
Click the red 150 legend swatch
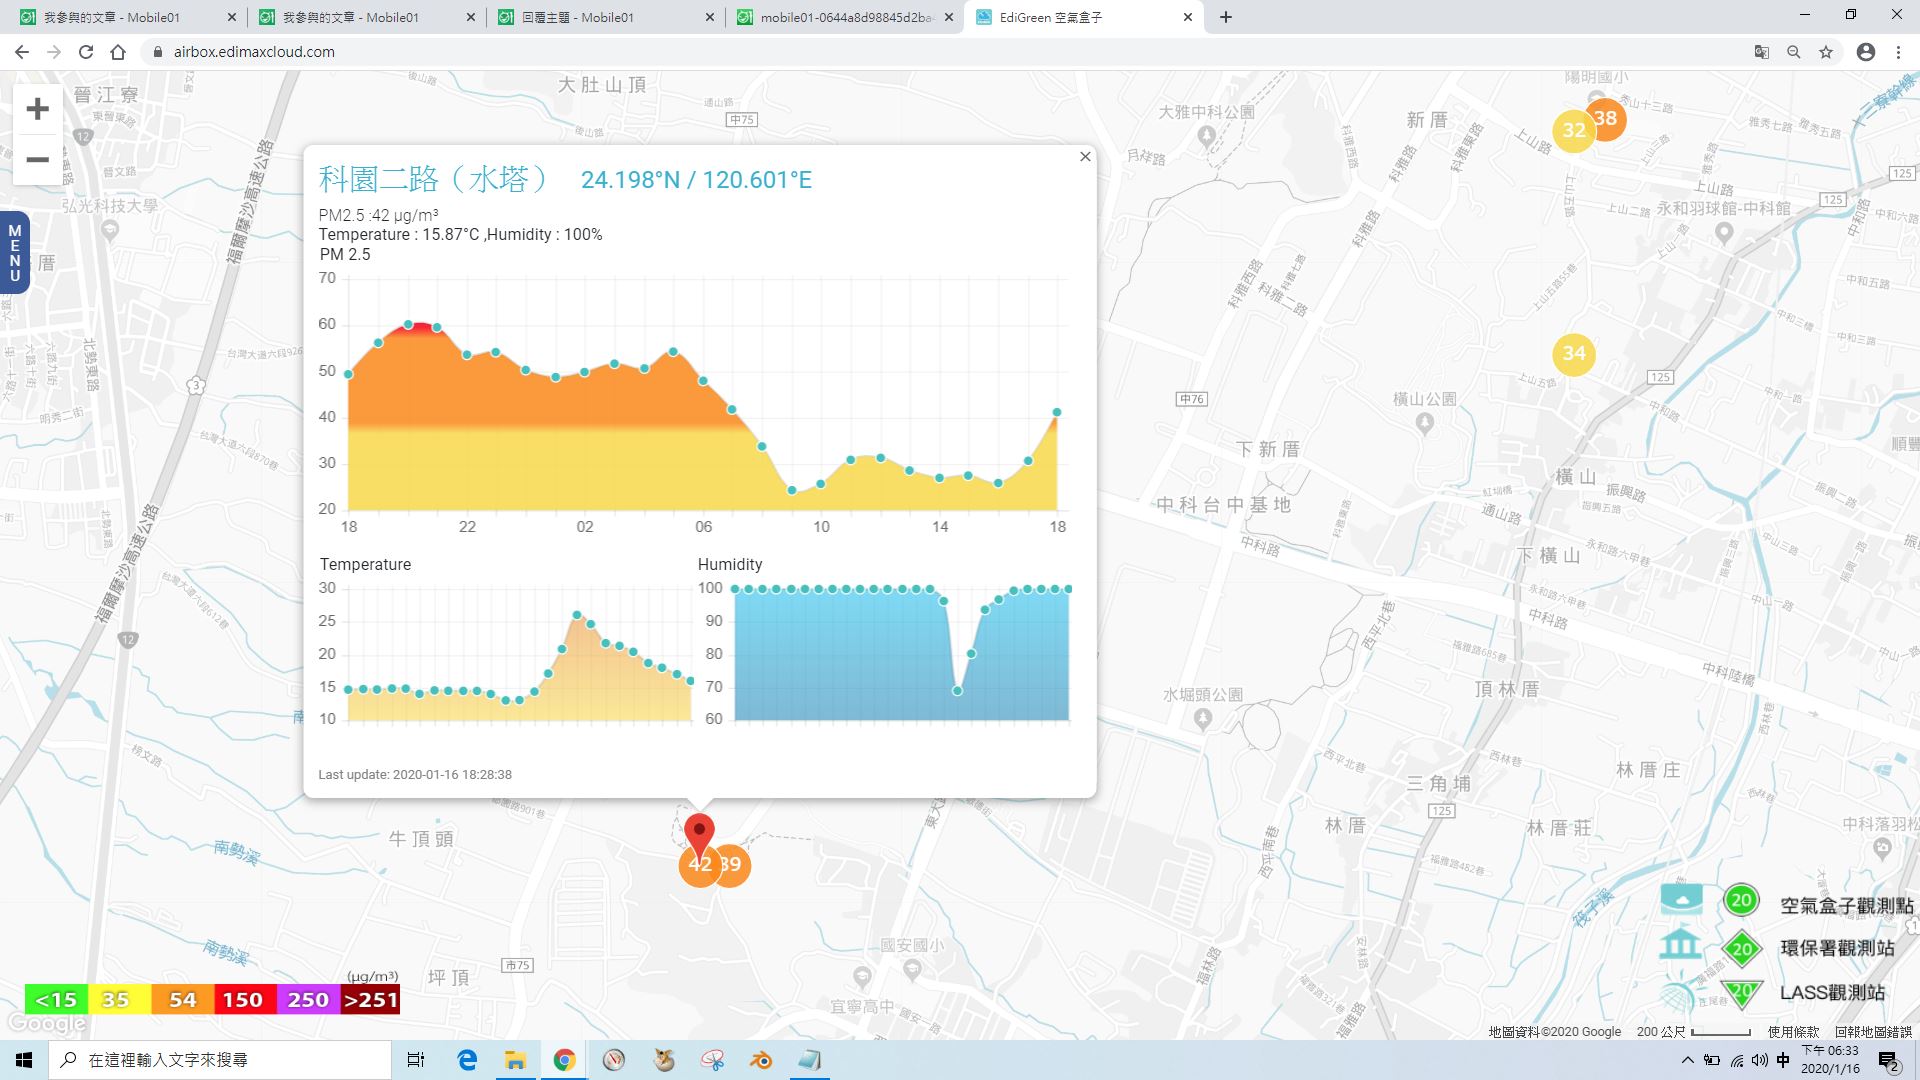tap(243, 1000)
